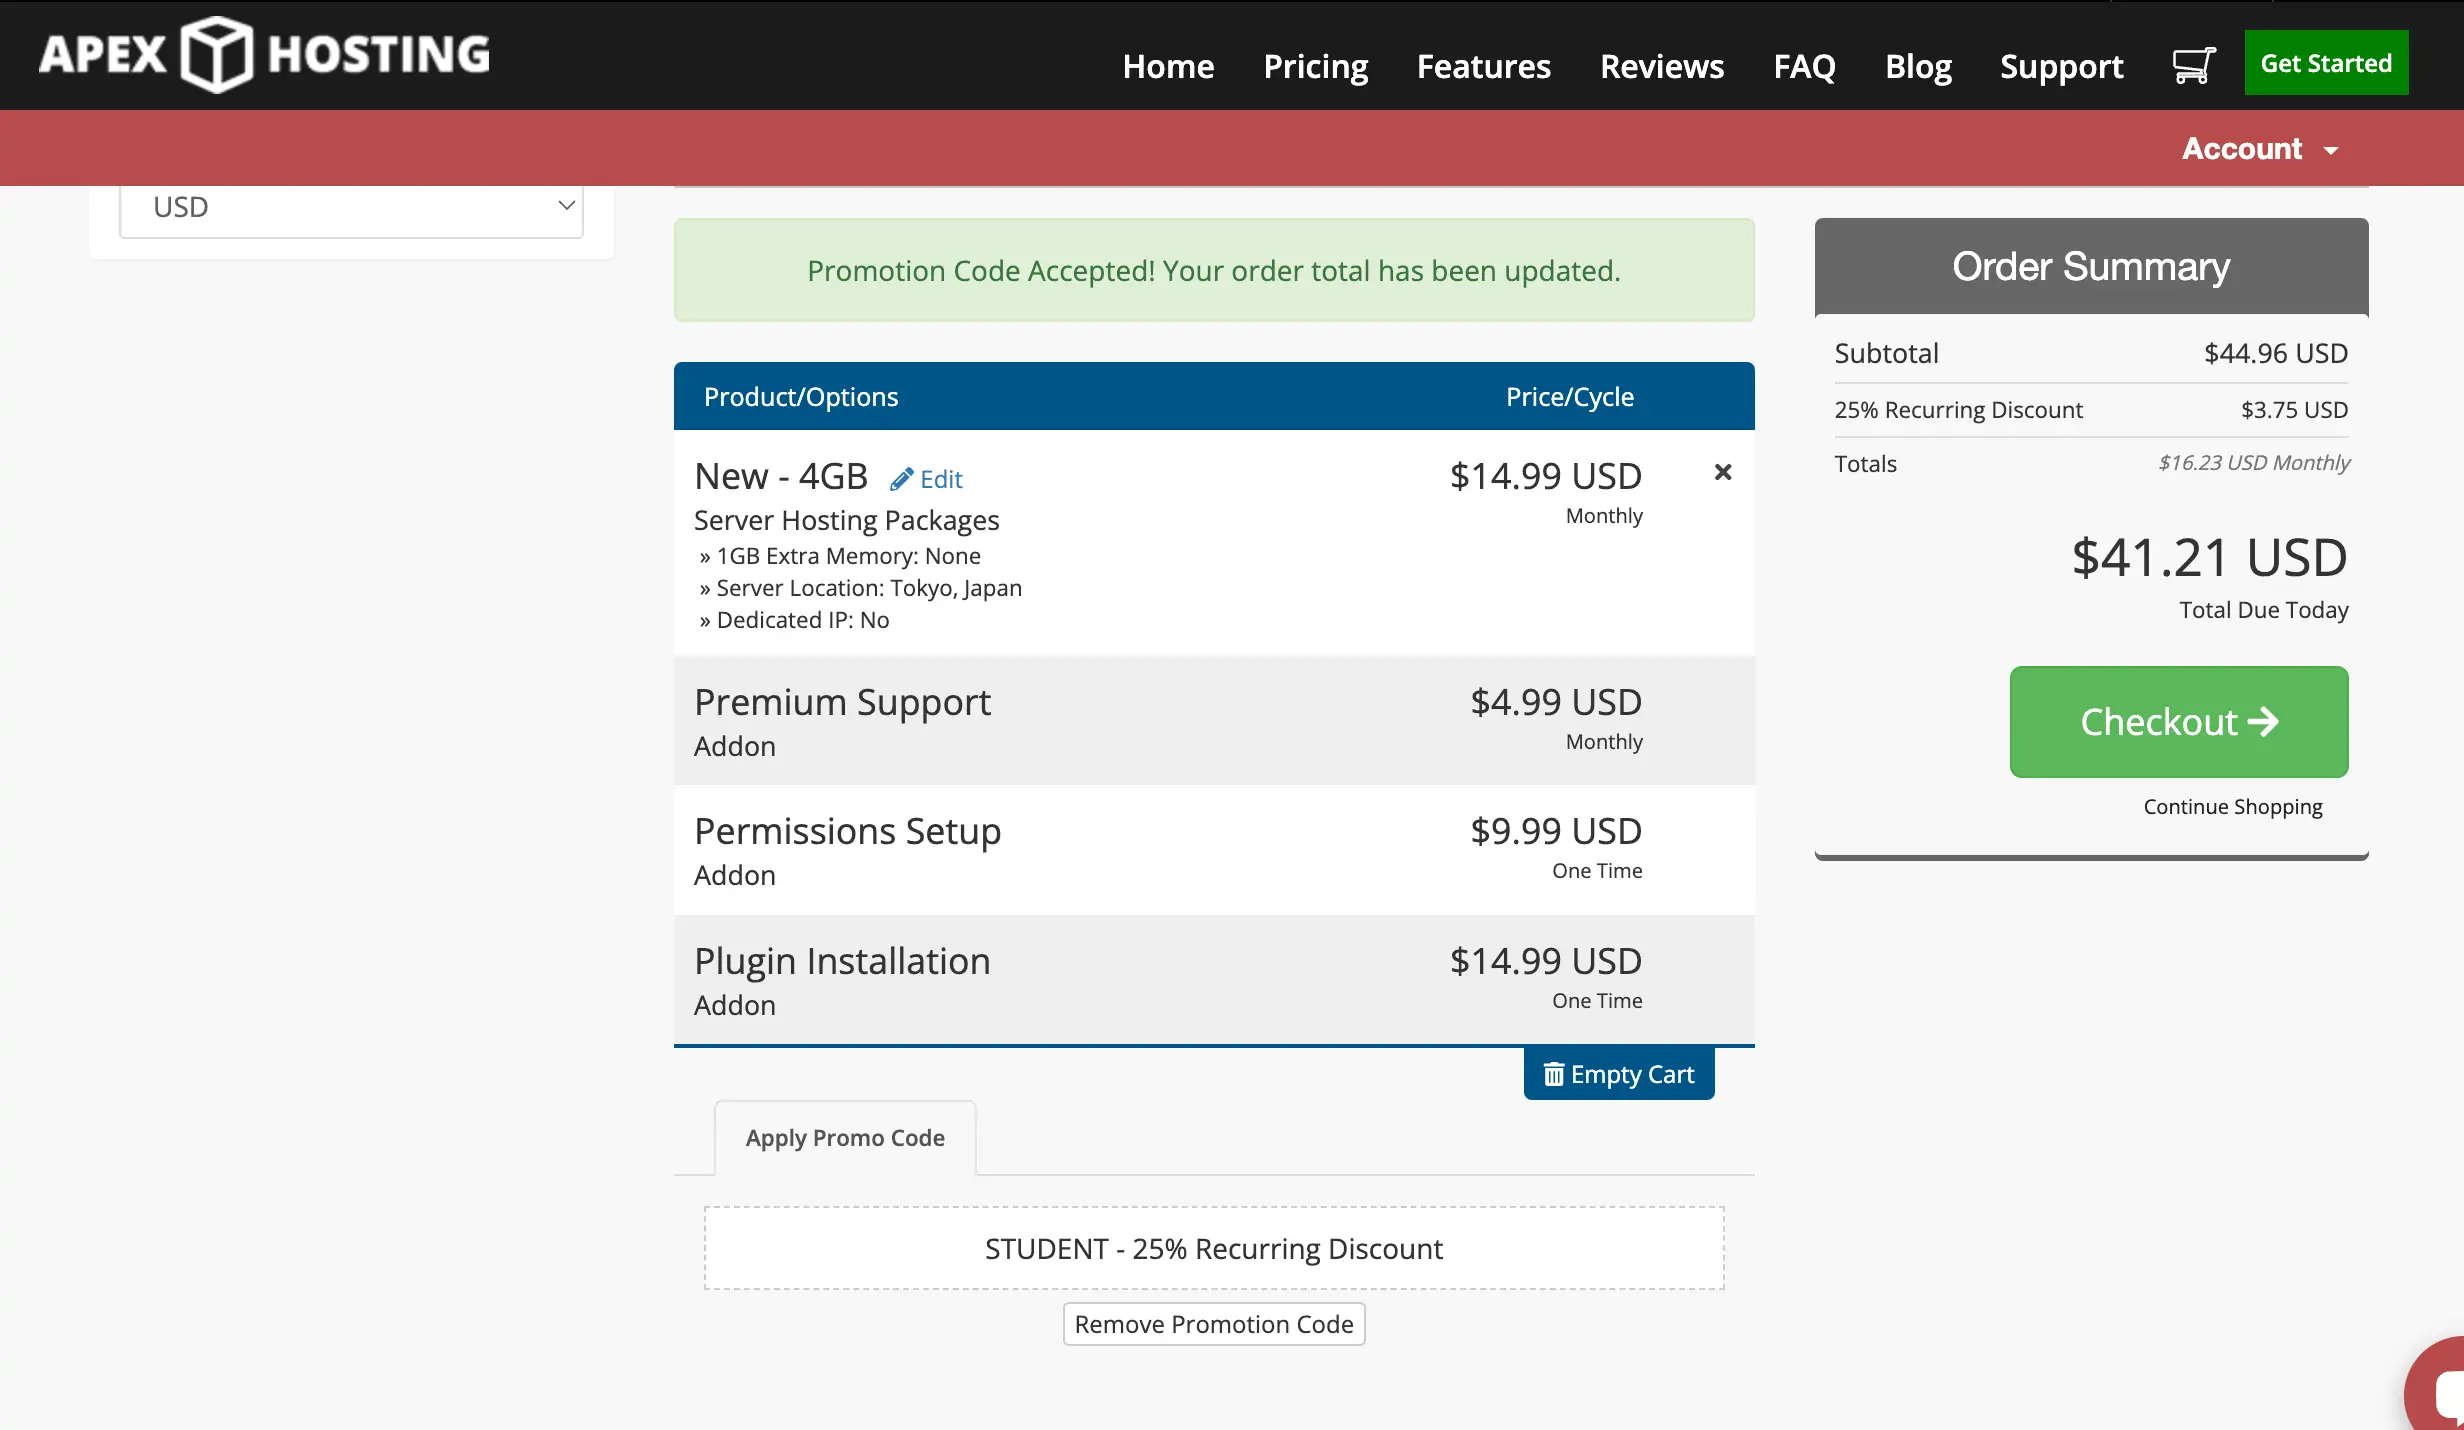Click the Apex Hosting cube logo
2464x1430 pixels.
216,55
